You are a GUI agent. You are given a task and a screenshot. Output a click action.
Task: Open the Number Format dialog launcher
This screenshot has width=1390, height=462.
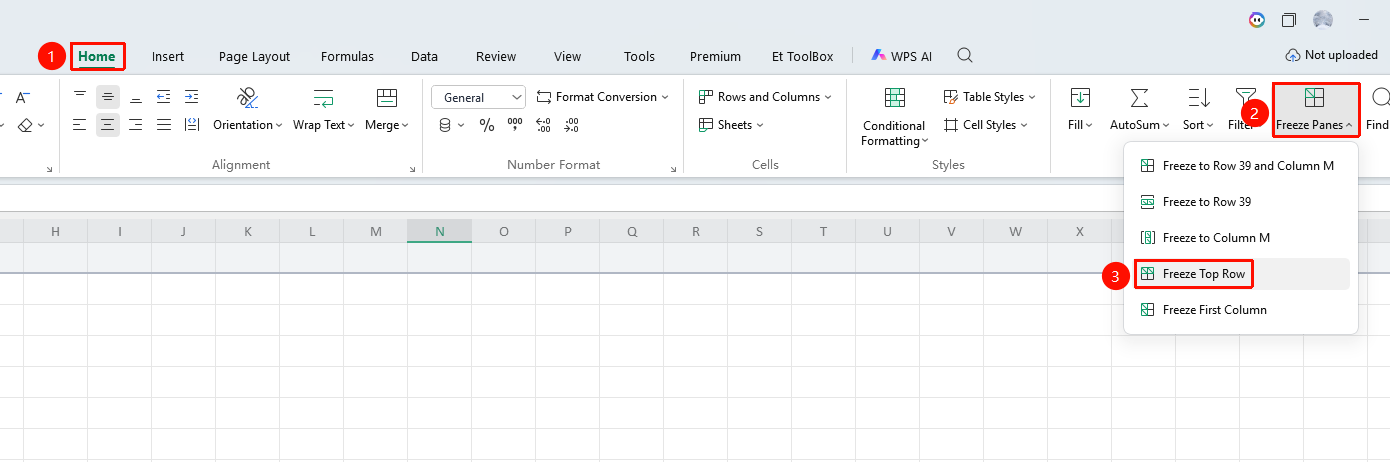click(675, 170)
